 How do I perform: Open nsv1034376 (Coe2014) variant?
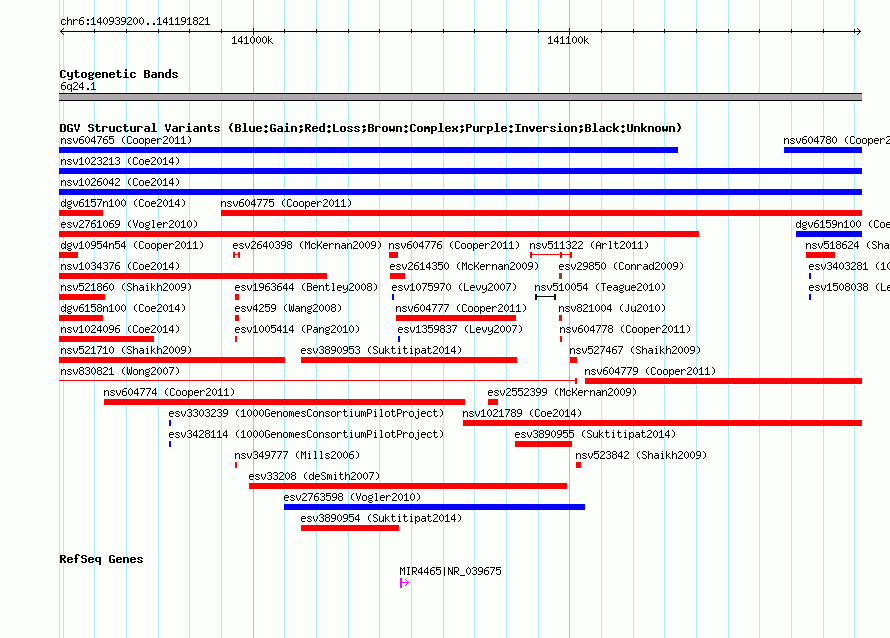point(120,266)
